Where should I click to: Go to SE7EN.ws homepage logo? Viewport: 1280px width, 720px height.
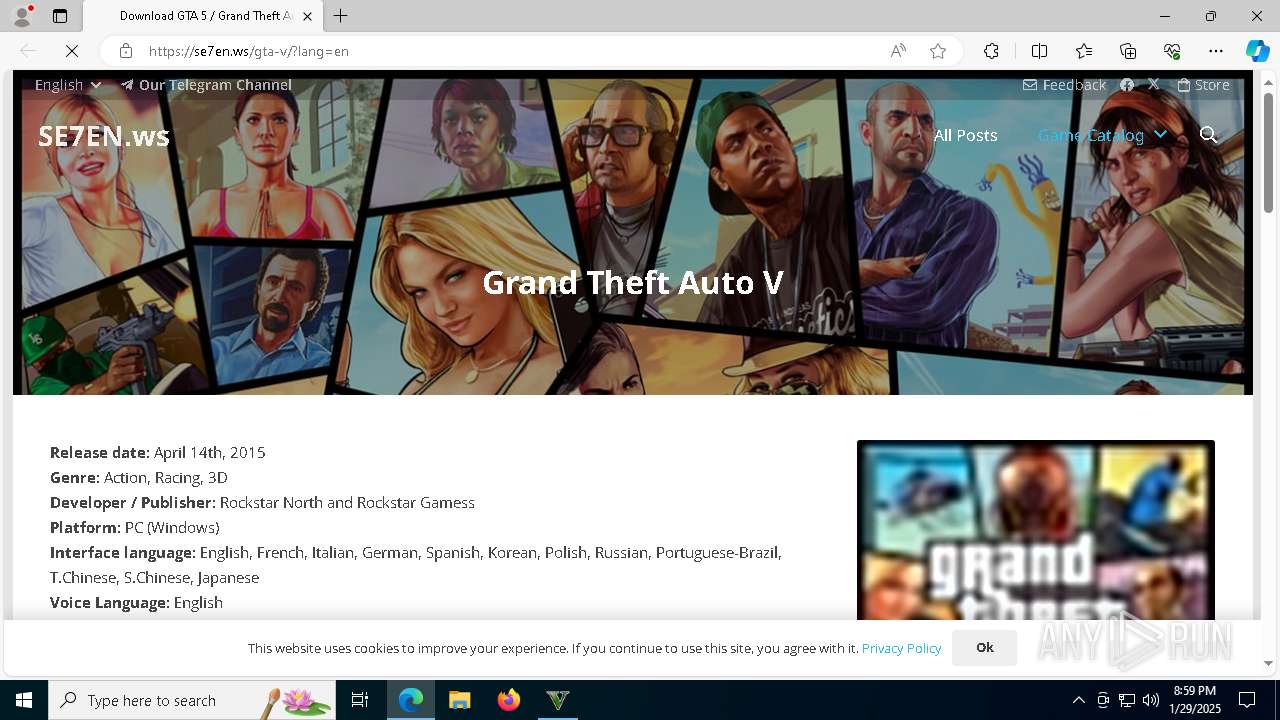point(104,136)
